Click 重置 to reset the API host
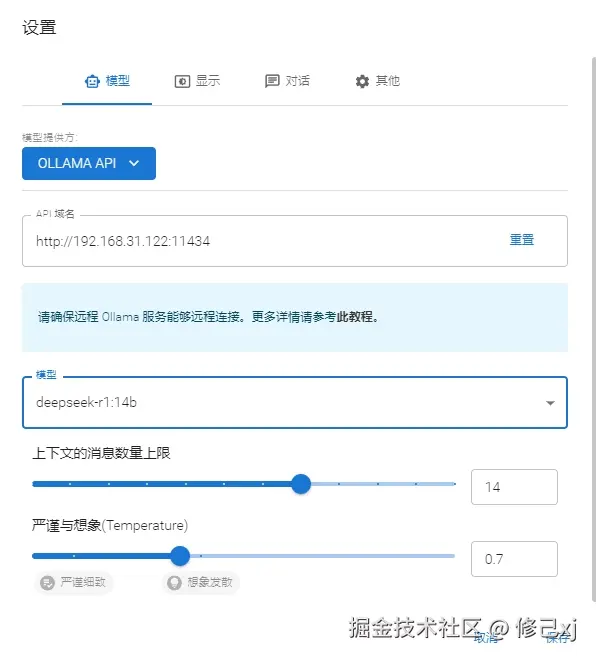The image size is (596, 660). [x=522, y=240]
